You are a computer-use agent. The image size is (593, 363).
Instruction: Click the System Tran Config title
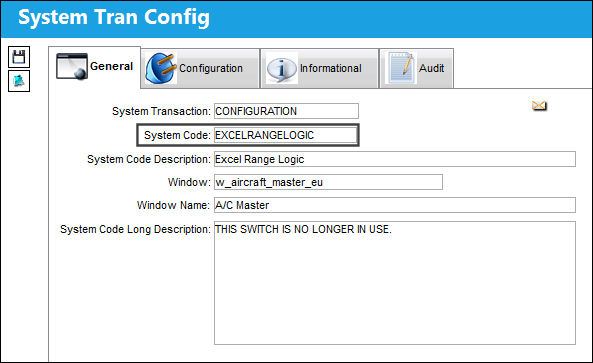point(114,17)
